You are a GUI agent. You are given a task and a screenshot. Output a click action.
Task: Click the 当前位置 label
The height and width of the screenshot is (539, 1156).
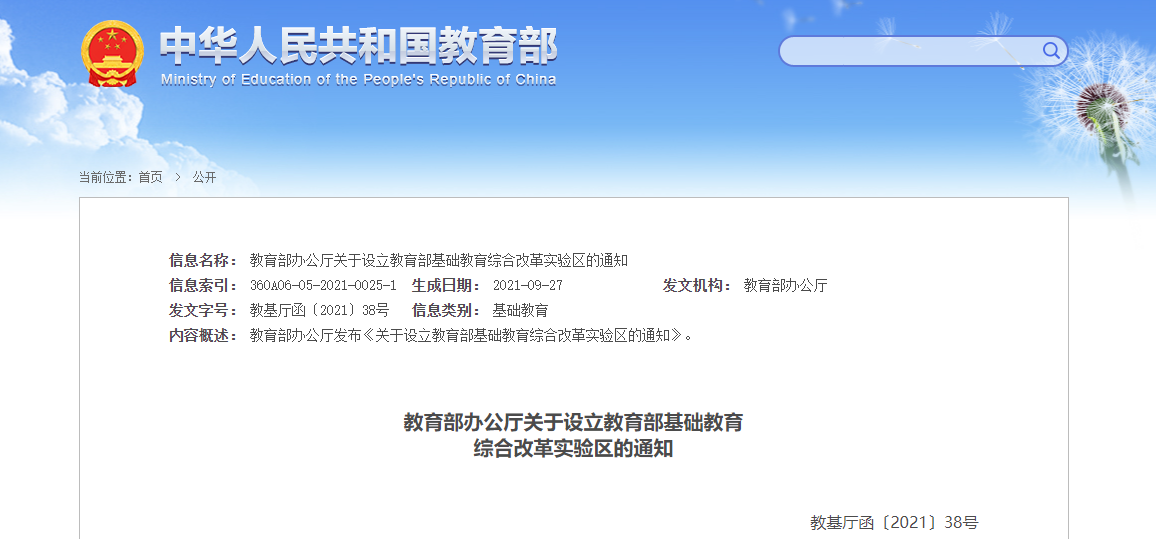pos(104,178)
